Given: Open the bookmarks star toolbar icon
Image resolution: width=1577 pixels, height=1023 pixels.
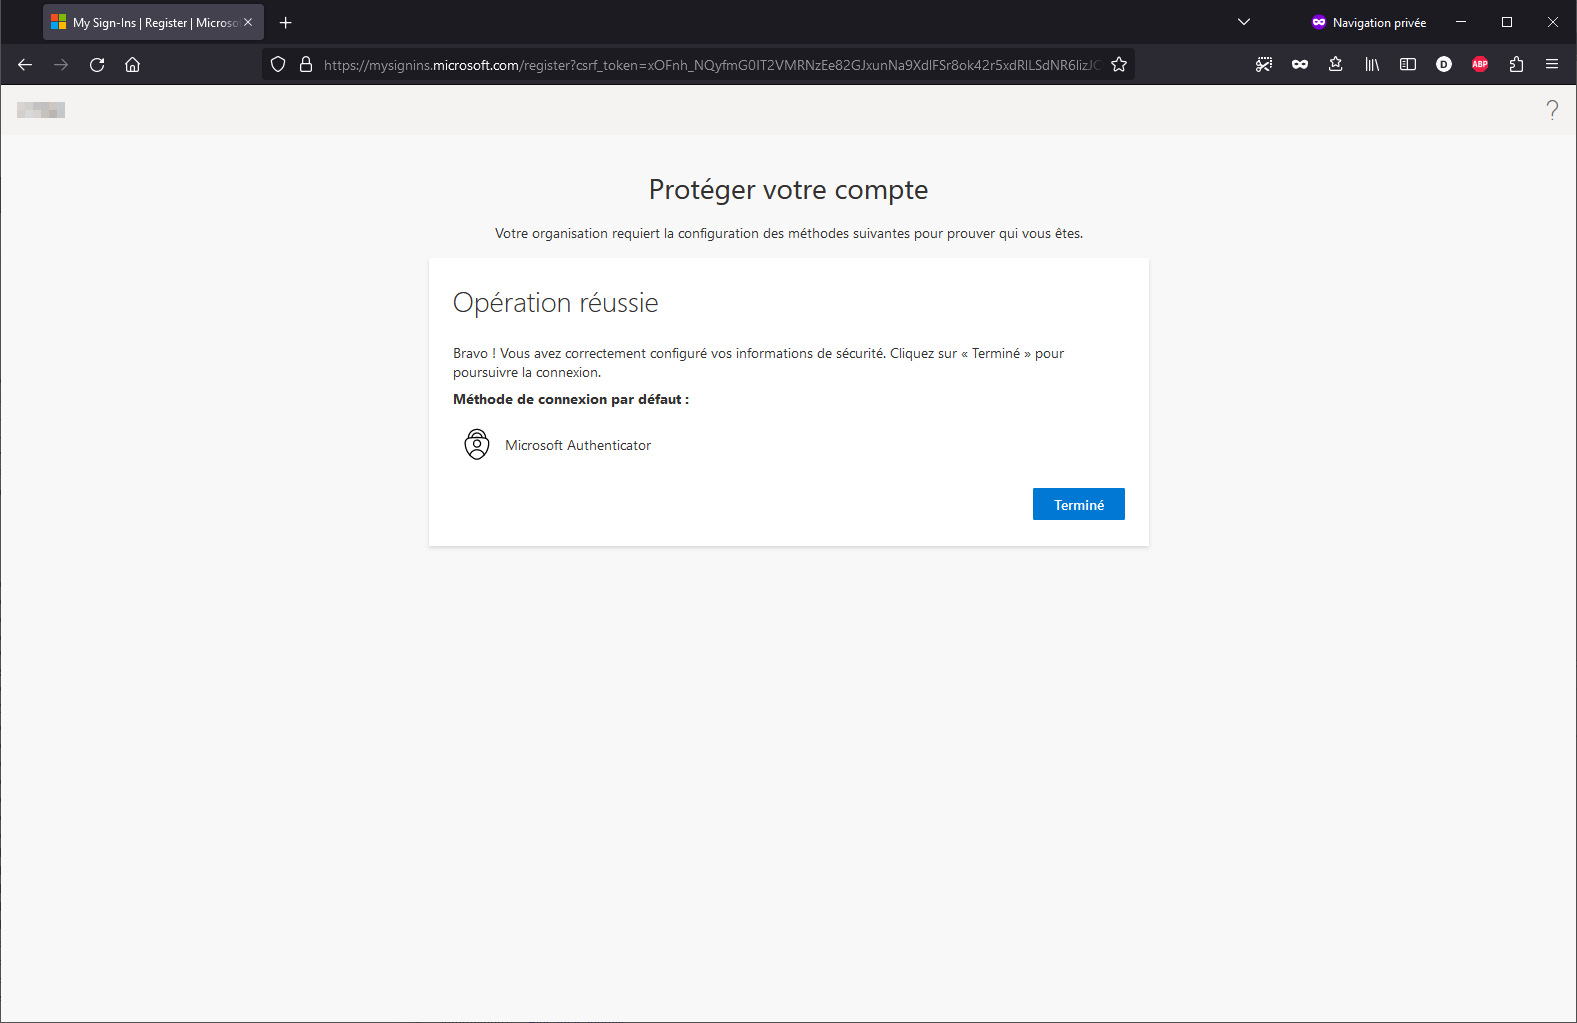Looking at the screenshot, I should pos(1336,65).
